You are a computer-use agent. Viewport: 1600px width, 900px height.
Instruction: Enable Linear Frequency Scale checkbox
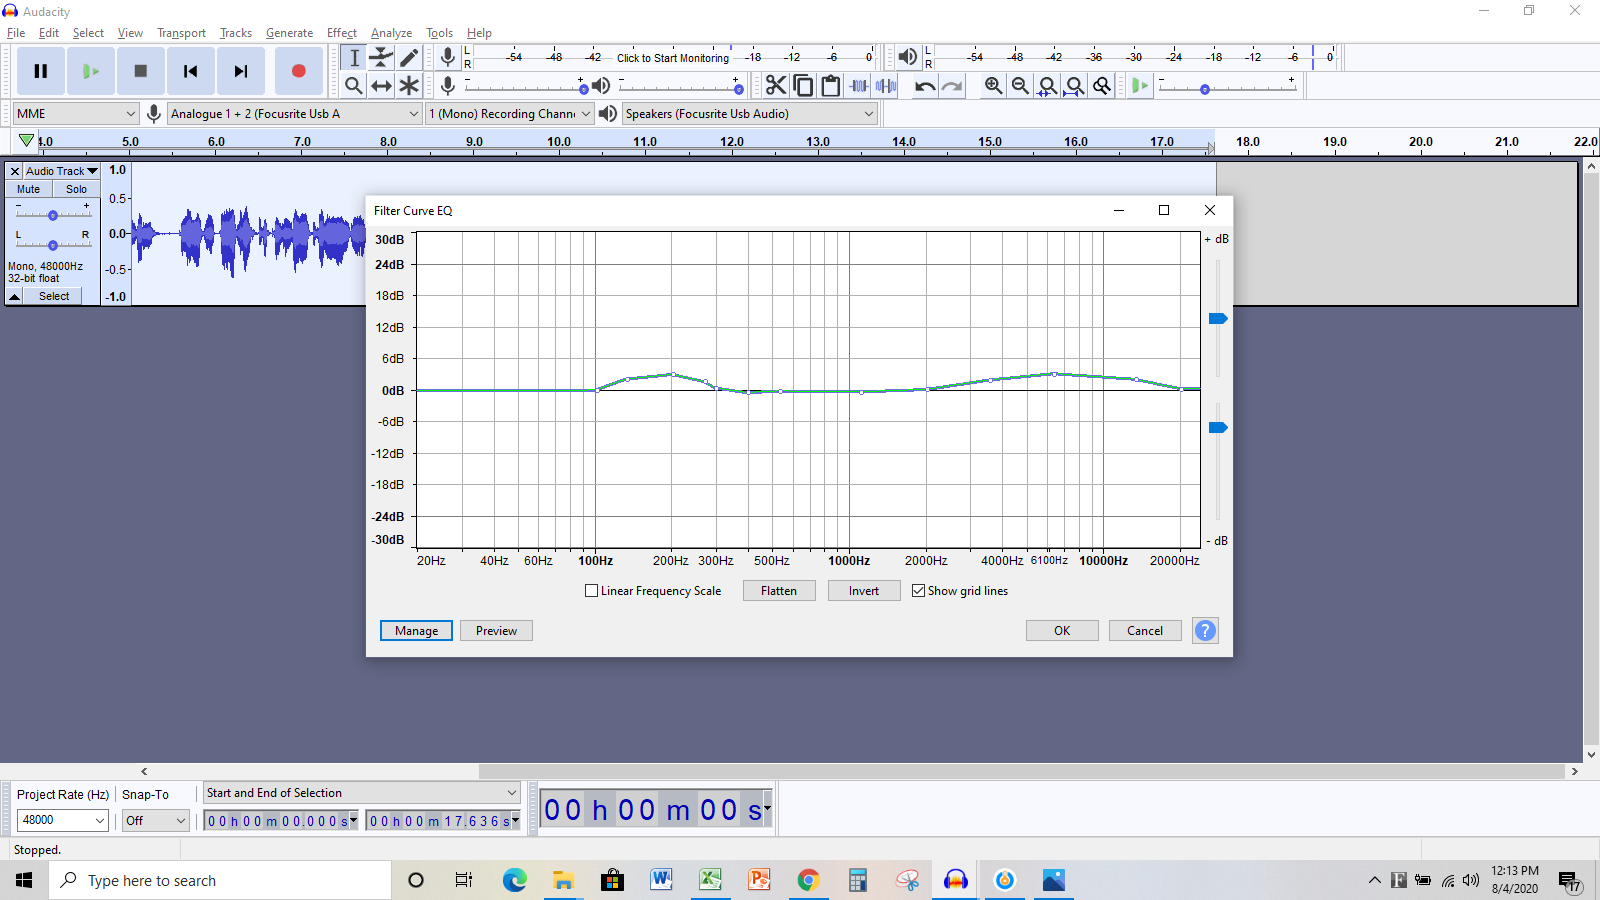[x=592, y=591]
